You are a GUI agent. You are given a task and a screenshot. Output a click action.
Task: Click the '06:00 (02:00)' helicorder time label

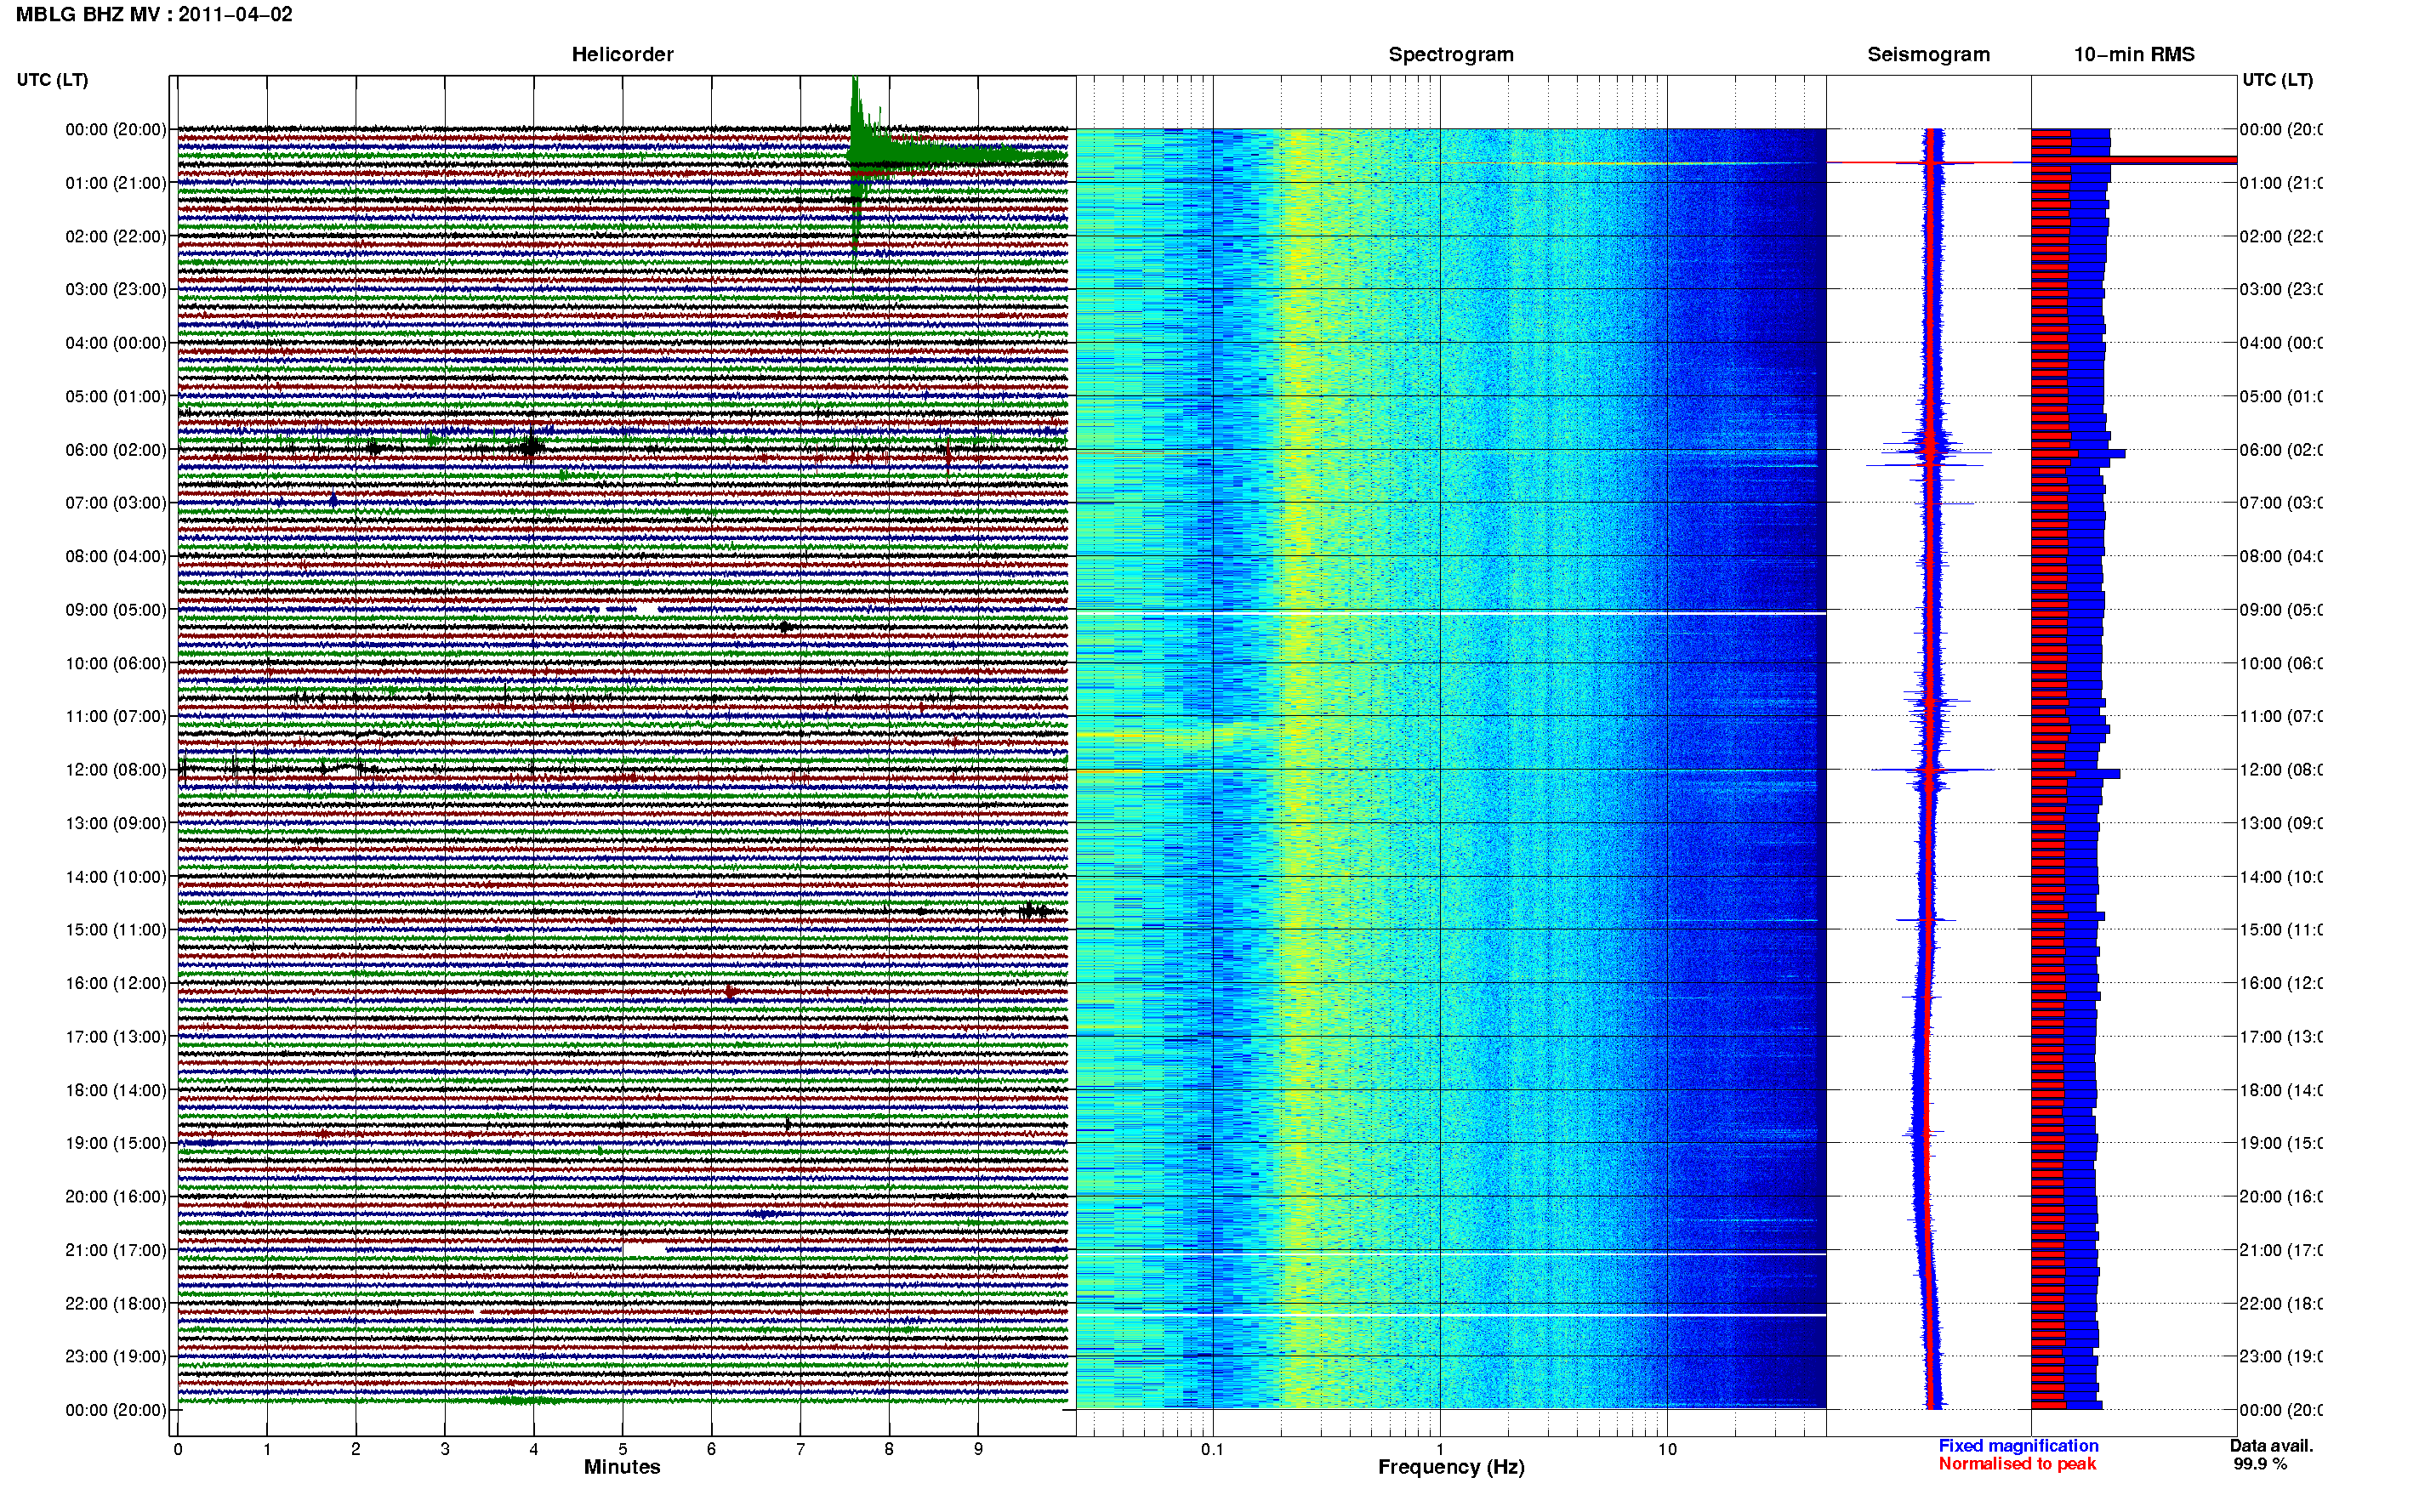(x=116, y=450)
